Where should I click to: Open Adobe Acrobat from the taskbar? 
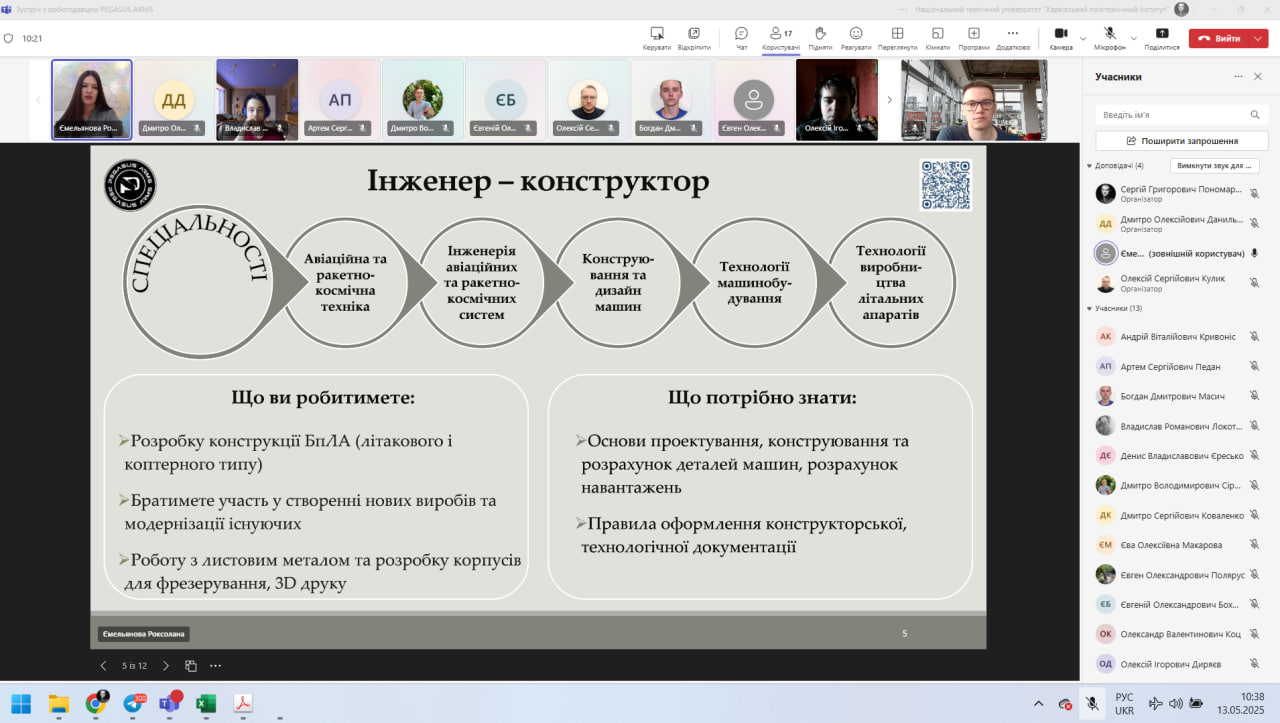point(243,703)
